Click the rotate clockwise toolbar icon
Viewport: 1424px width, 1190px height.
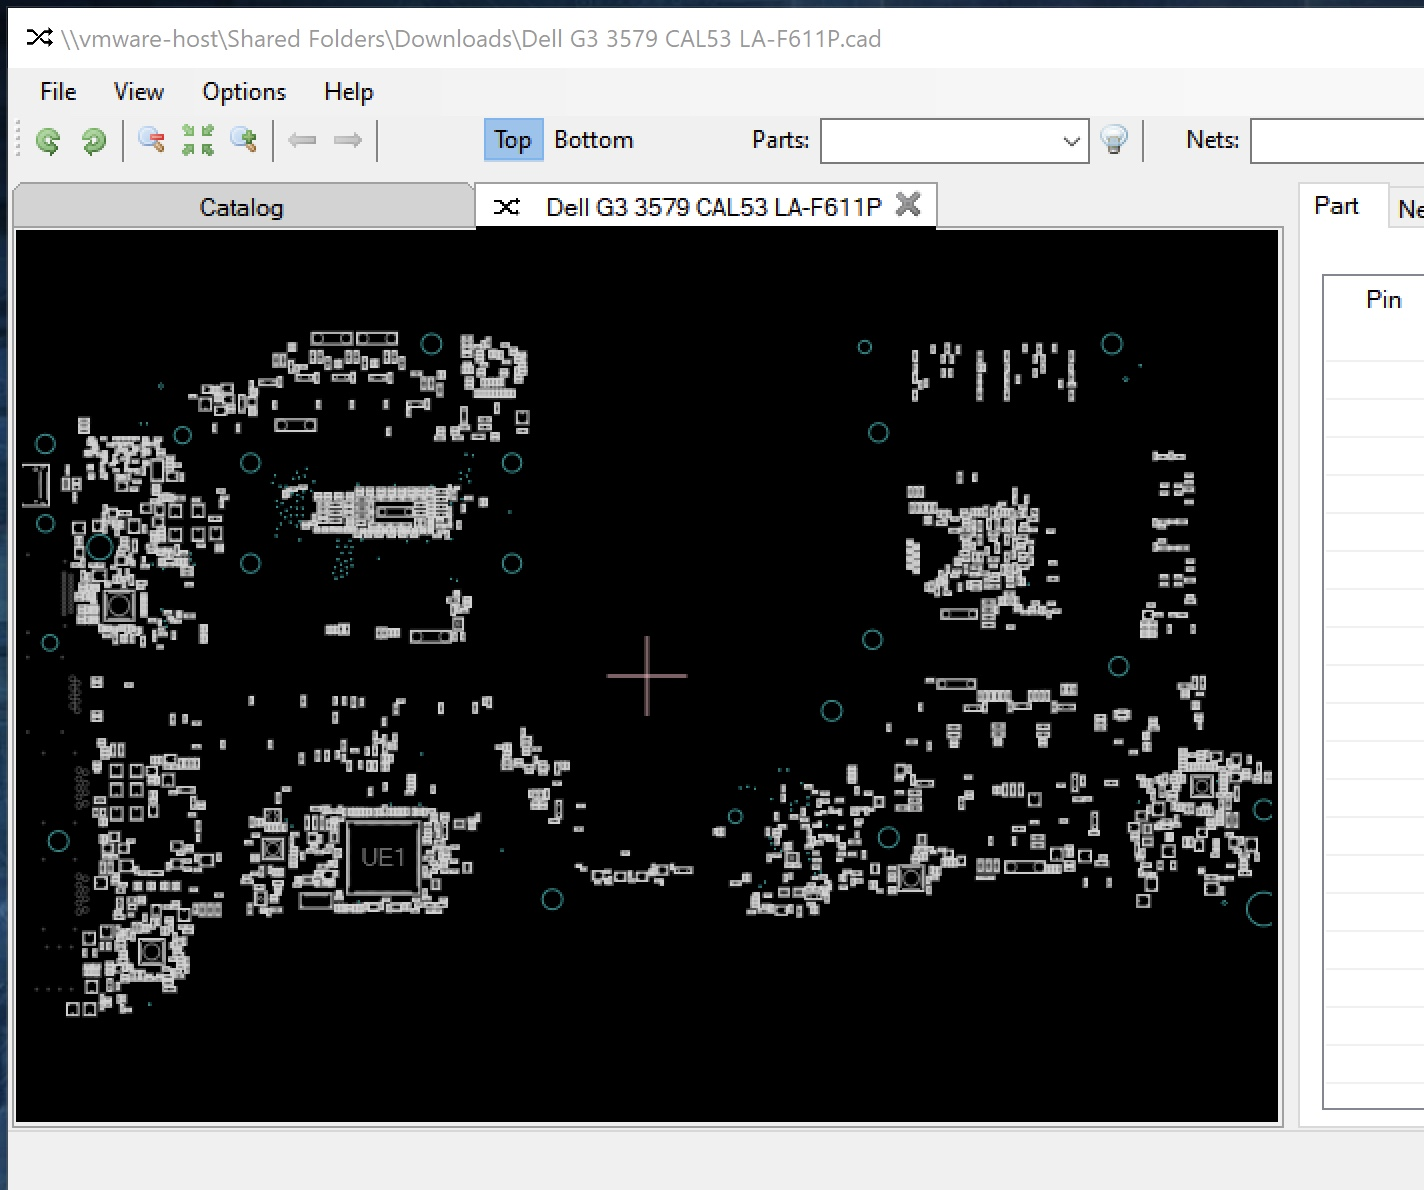tap(94, 141)
